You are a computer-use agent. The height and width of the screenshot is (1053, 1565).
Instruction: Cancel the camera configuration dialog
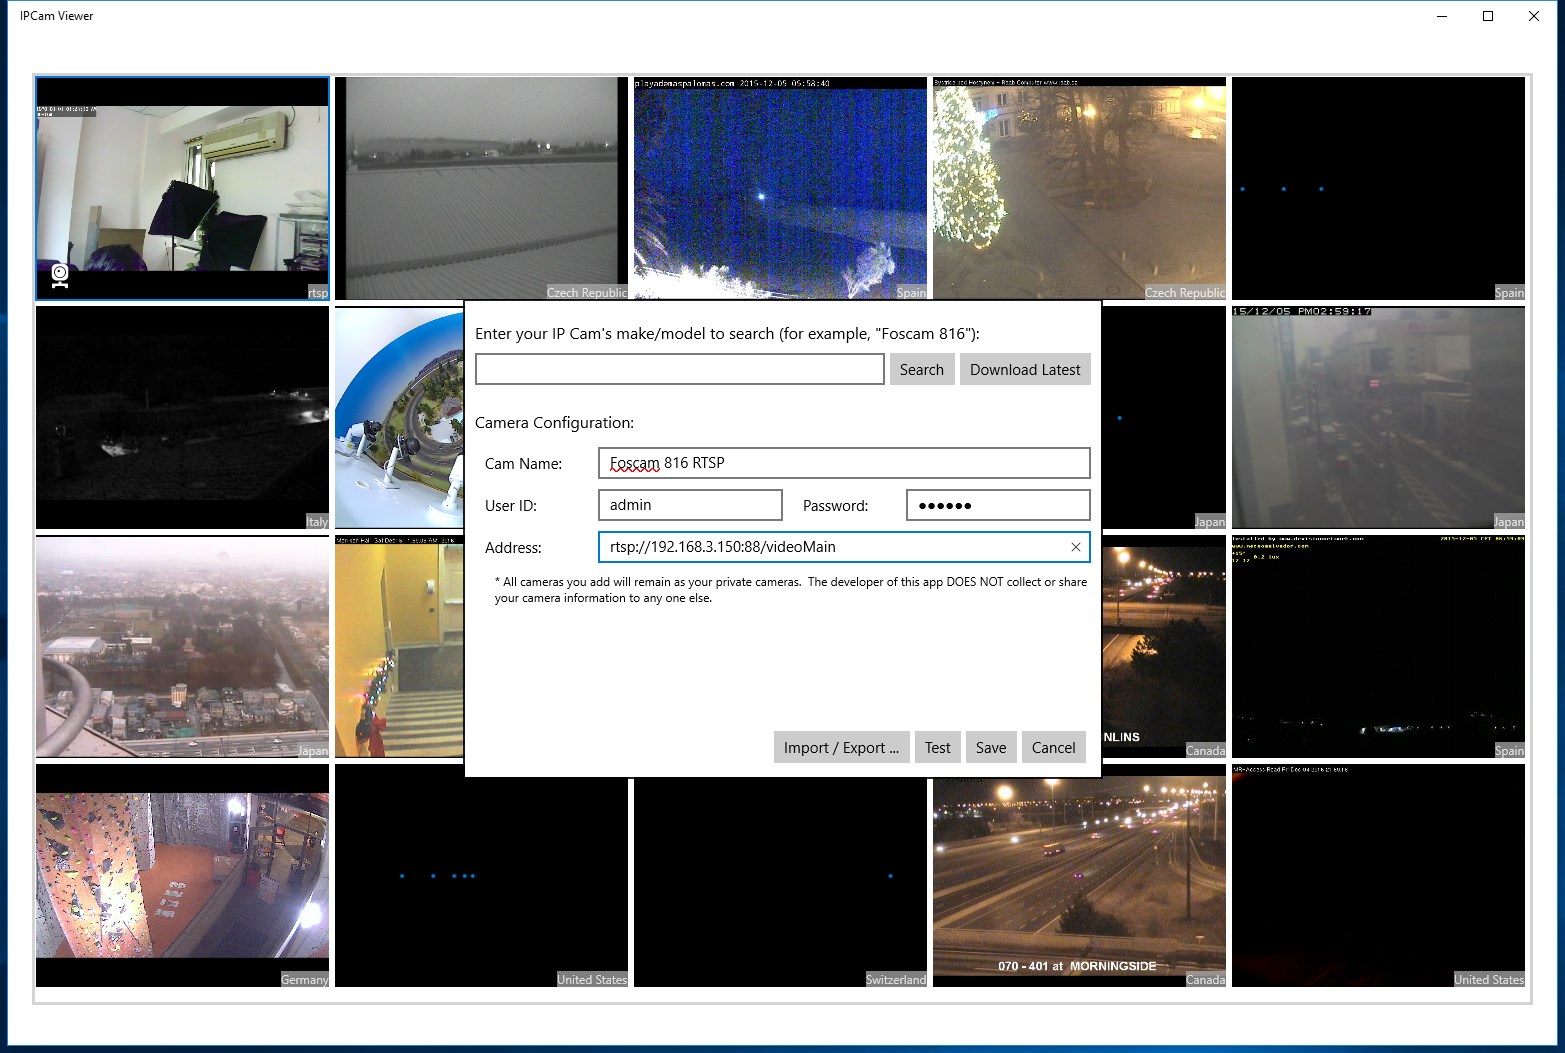[x=1053, y=747]
